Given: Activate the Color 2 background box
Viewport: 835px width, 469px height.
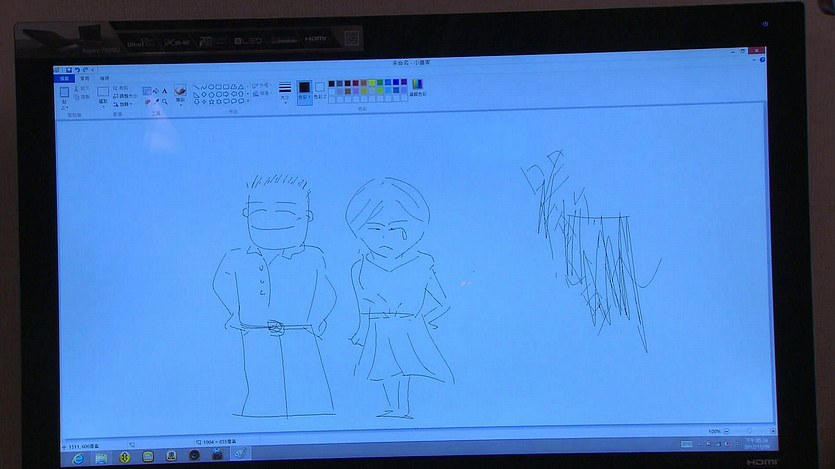Looking at the screenshot, I should [x=320, y=89].
